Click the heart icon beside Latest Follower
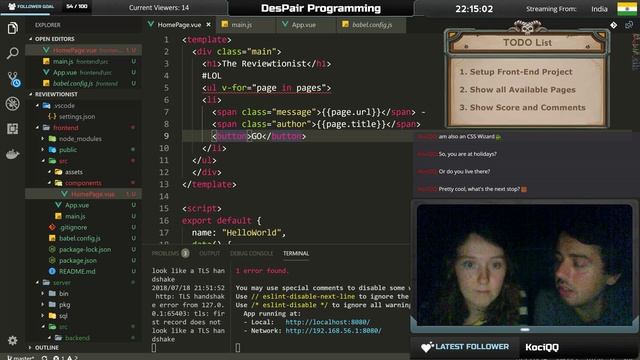The image size is (640, 360). click(x=427, y=347)
